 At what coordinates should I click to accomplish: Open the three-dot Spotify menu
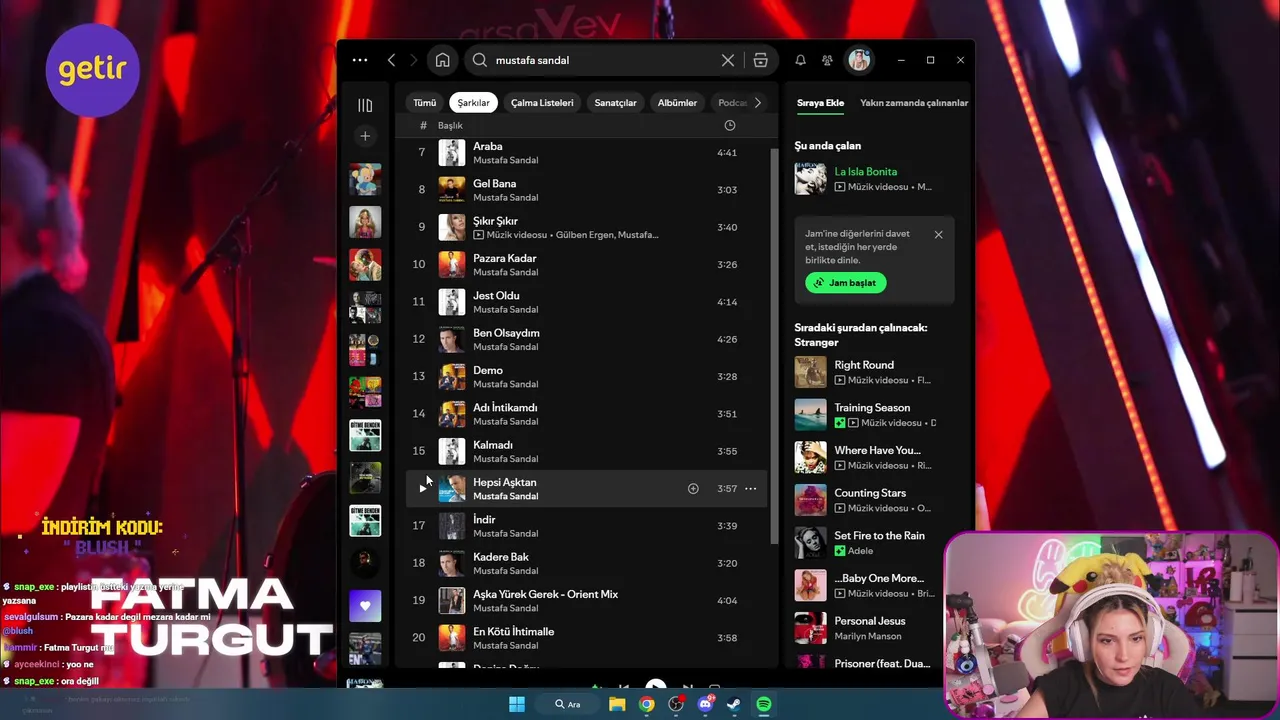click(x=360, y=60)
